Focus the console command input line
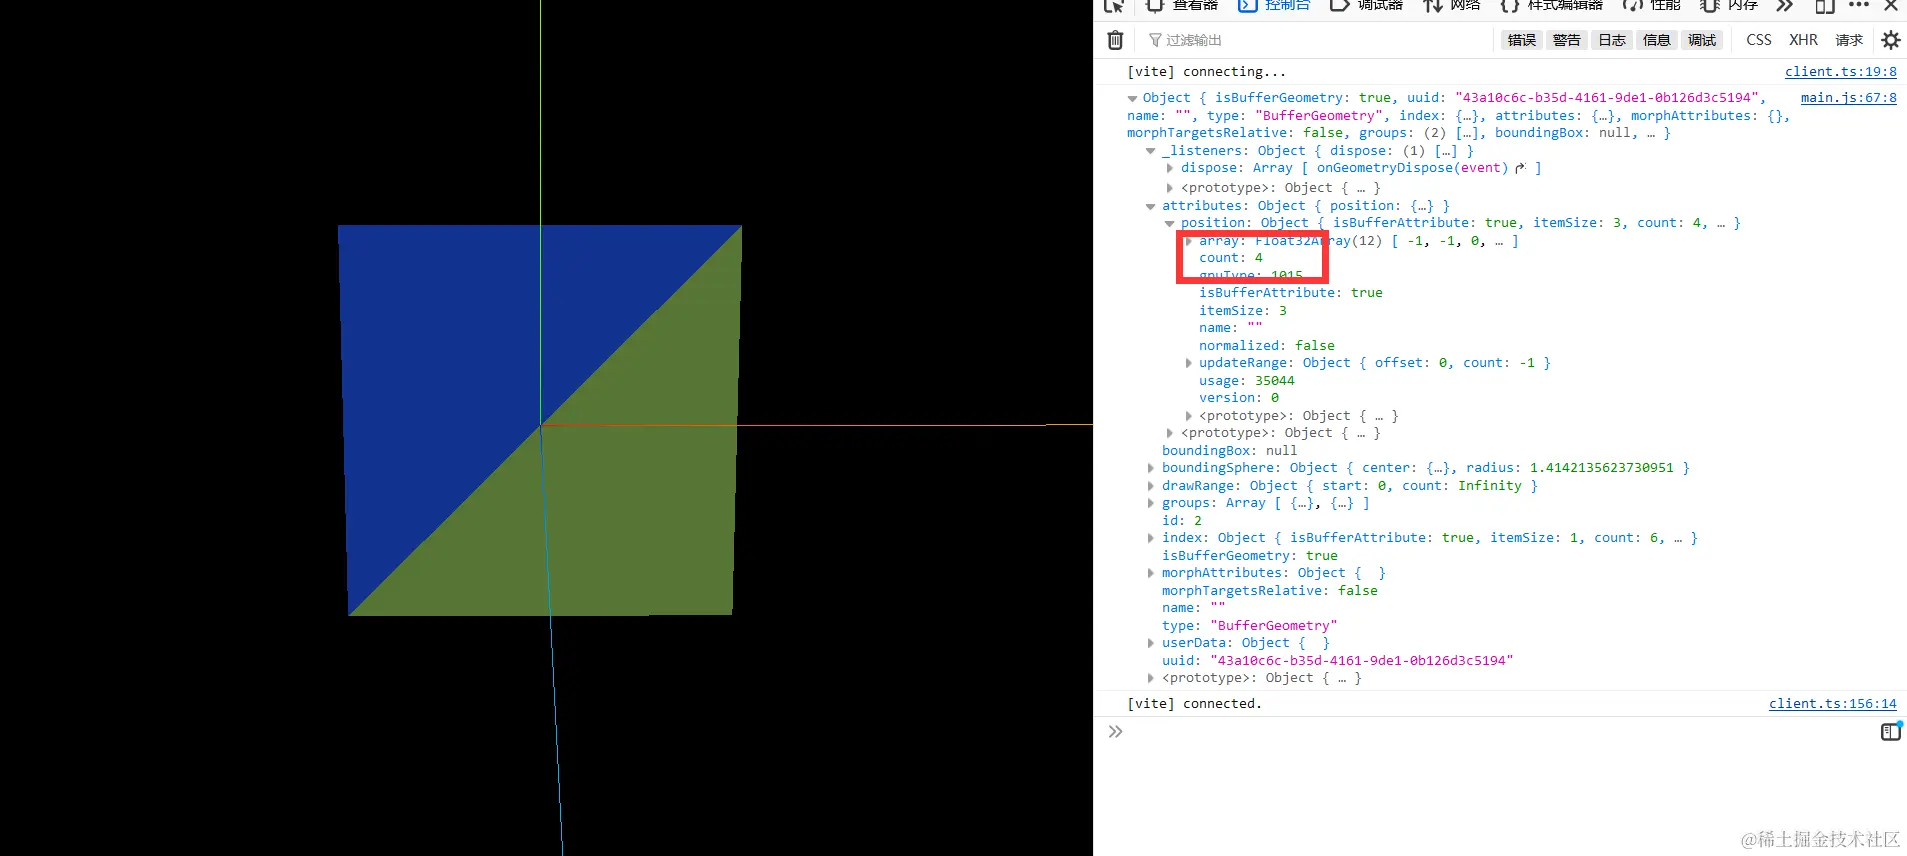1907x856 pixels. point(1500,732)
